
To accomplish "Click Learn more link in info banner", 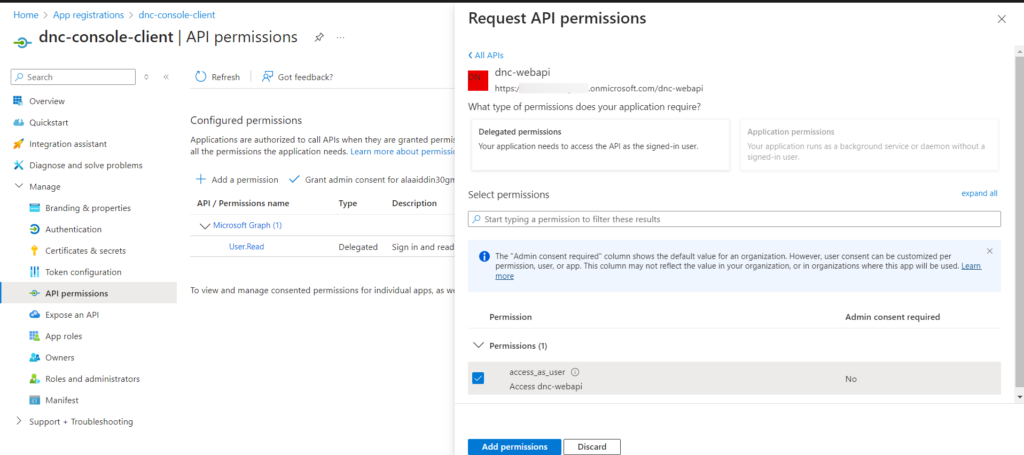I will (x=971, y=266).
